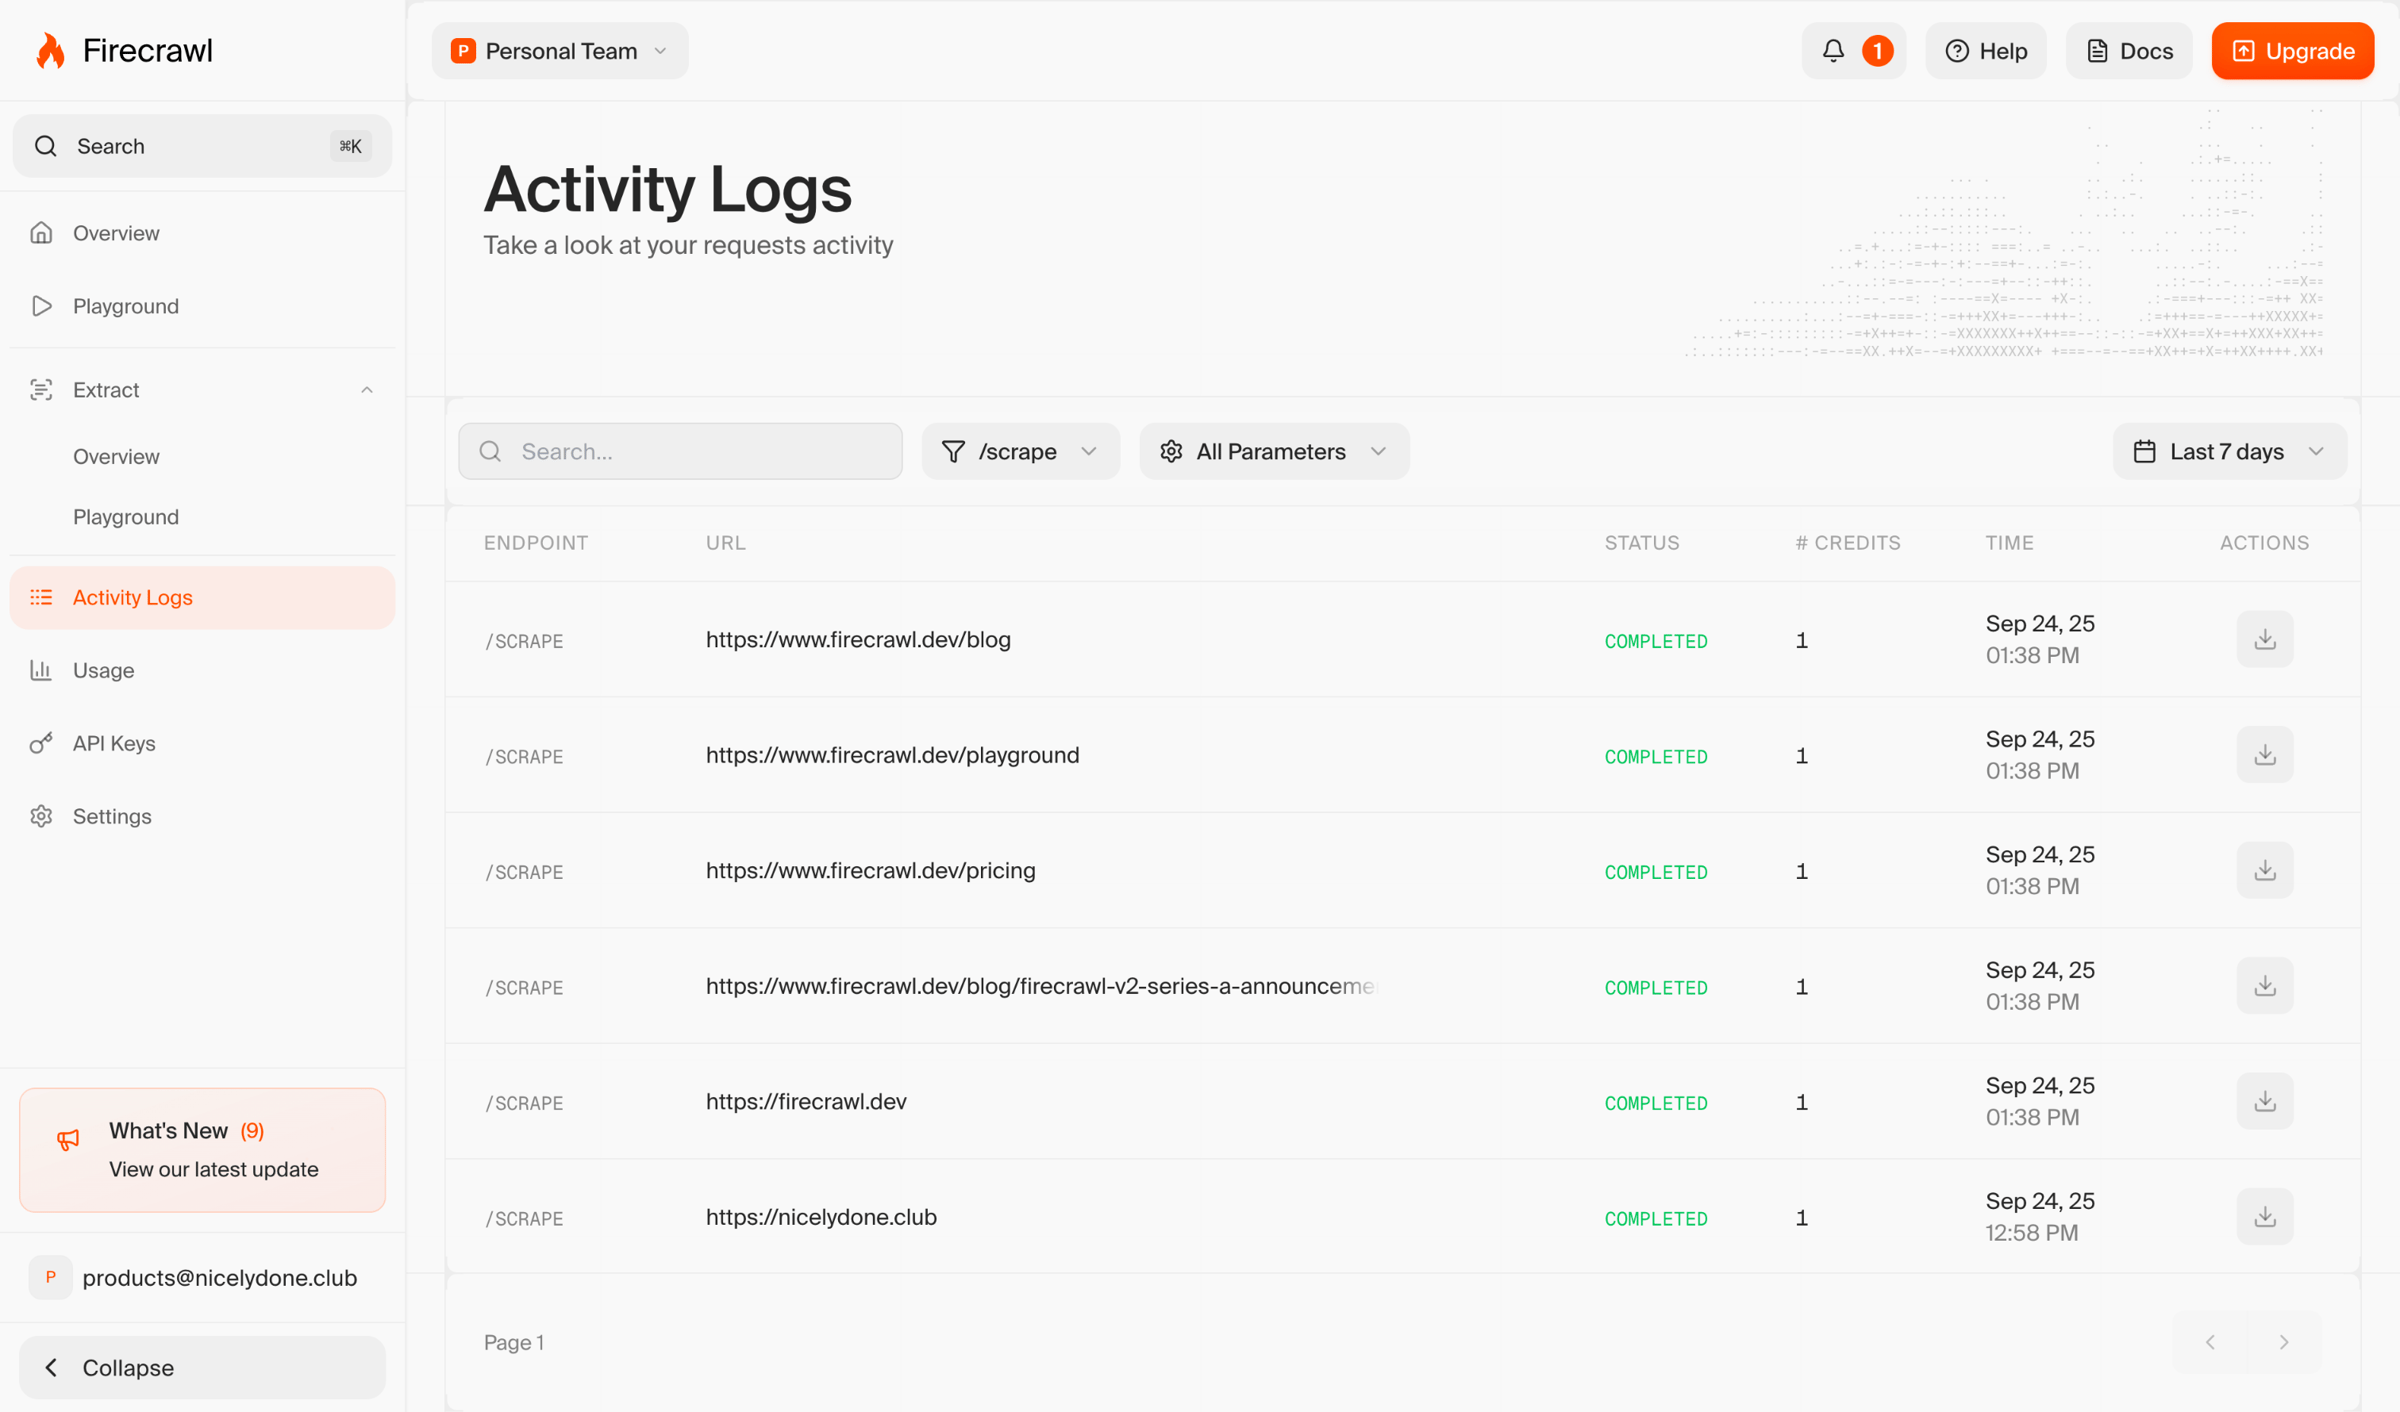This screenshot has width=2400, height=1412.
Task: Download the firecrawl.dev/pricing scrape result
Action: pos(2264,870)
